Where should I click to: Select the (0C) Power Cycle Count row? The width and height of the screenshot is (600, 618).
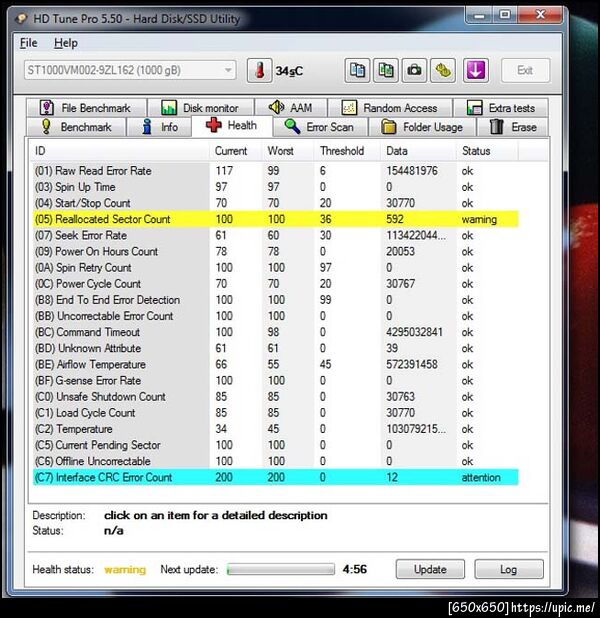click(275, 284)
